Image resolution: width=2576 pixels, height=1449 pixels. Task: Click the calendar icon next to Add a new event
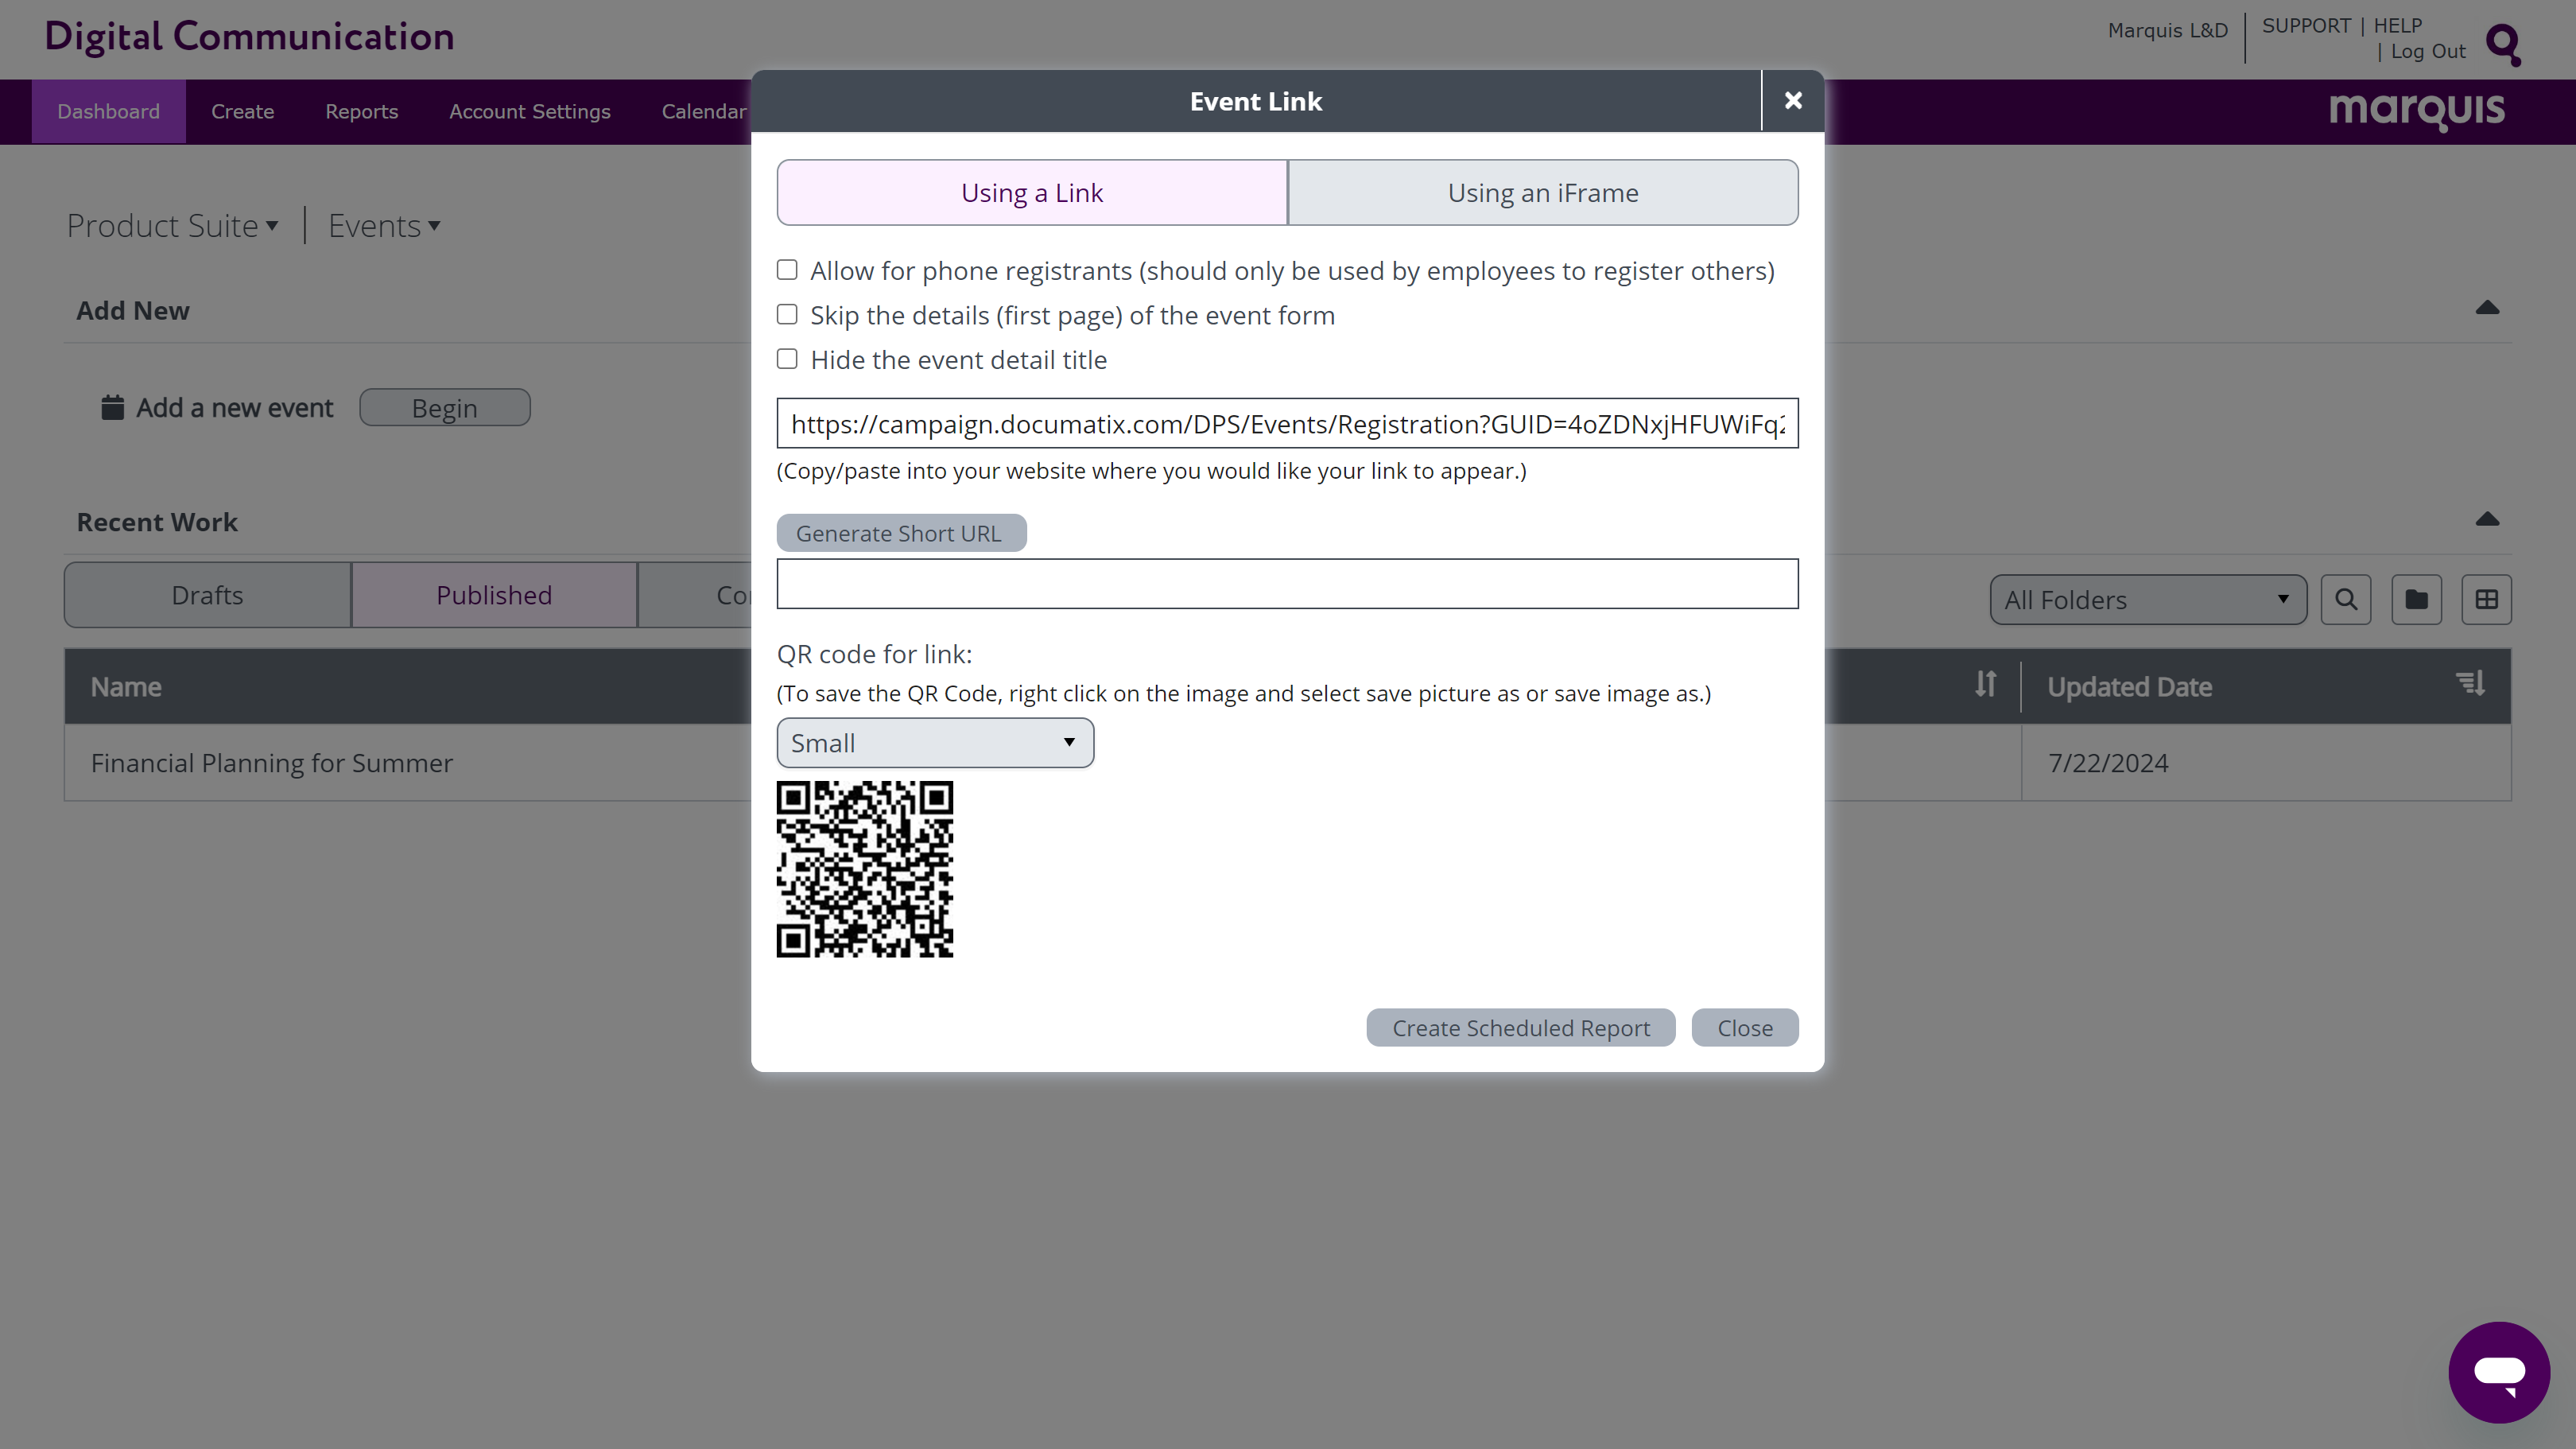112,408
